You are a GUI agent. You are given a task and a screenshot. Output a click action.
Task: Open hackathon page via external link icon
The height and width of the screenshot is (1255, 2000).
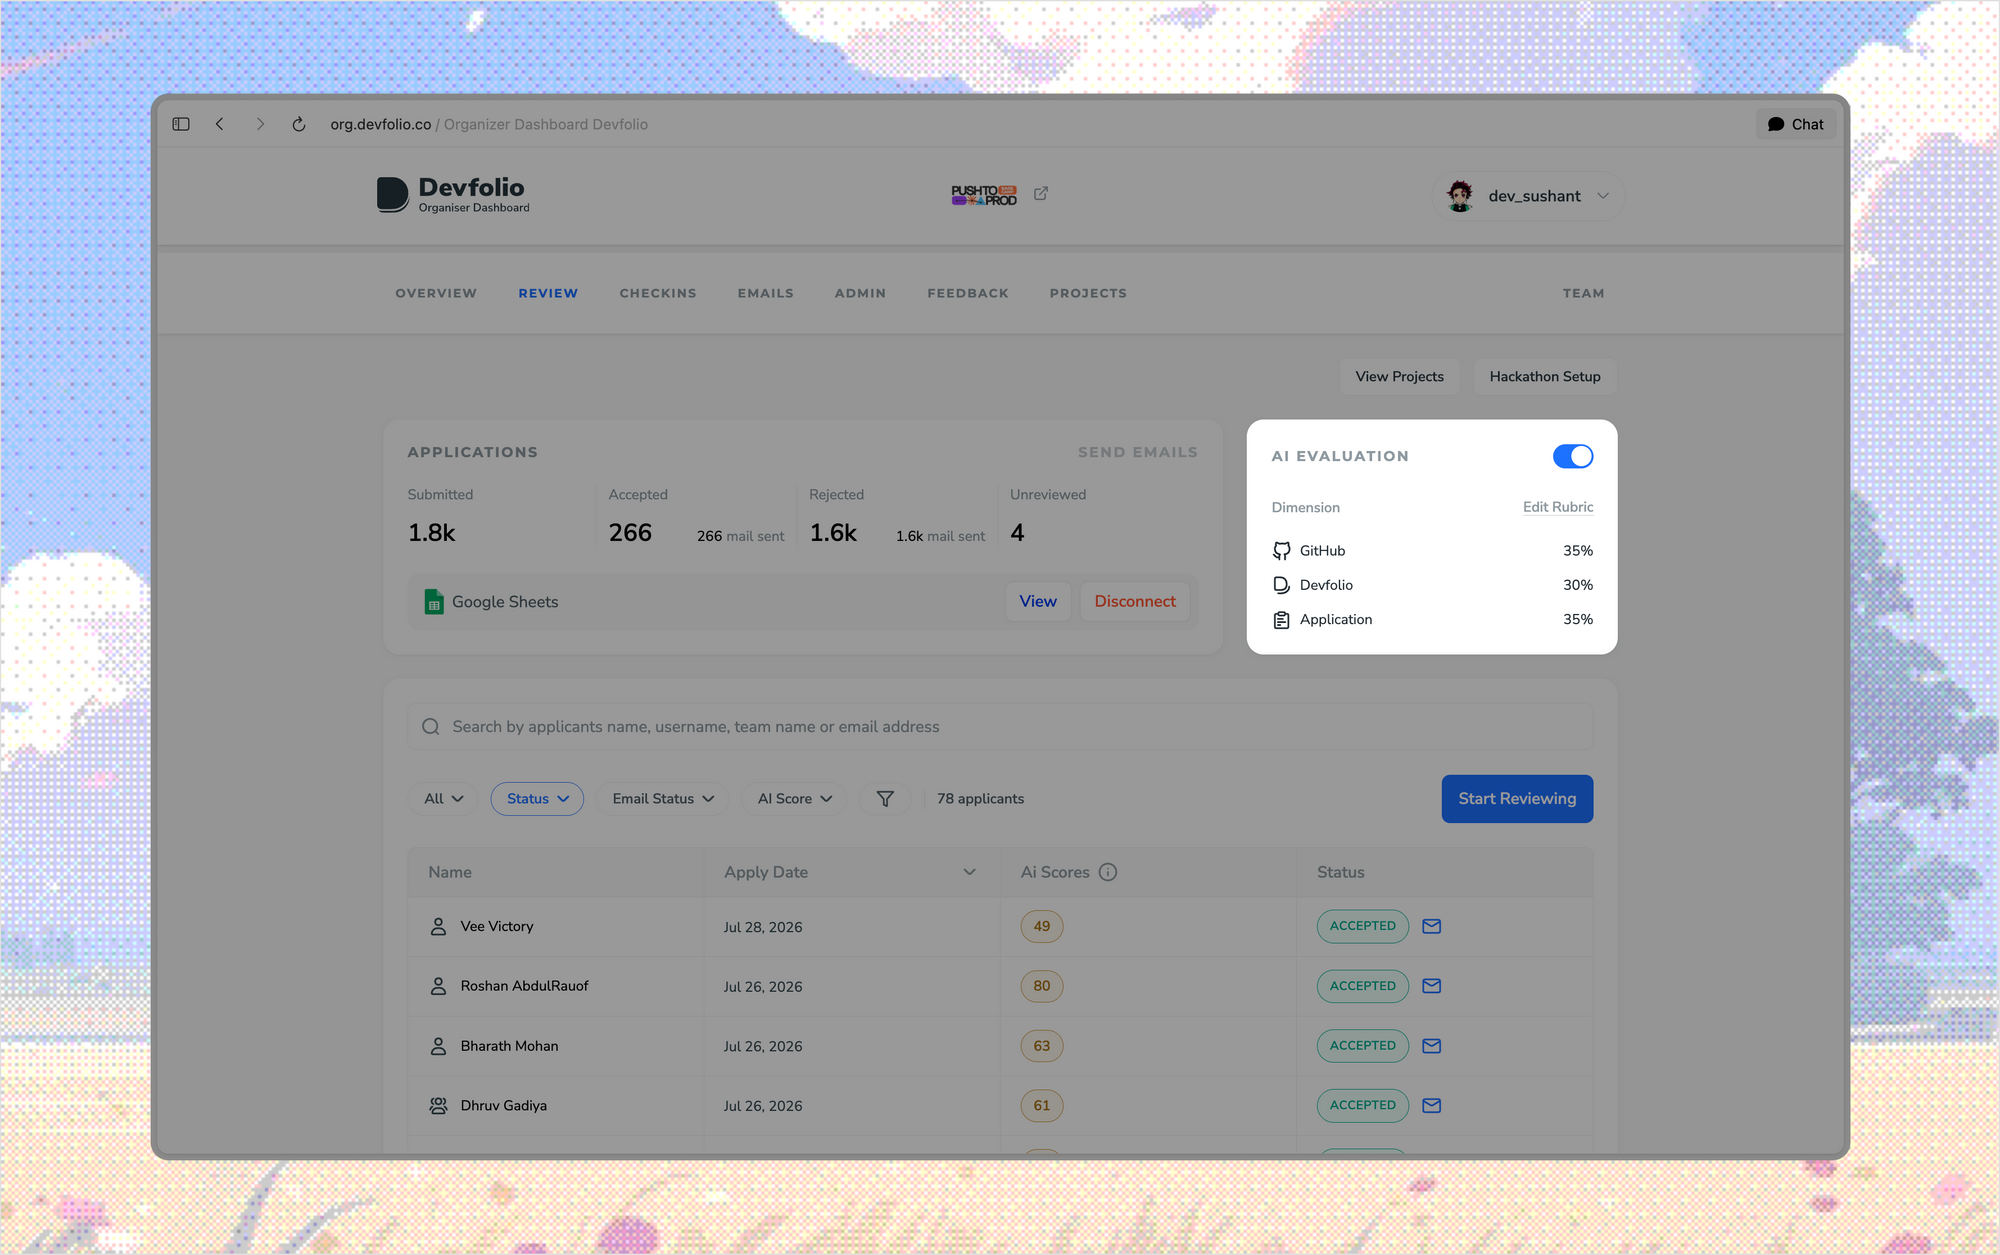point(1041,193)
